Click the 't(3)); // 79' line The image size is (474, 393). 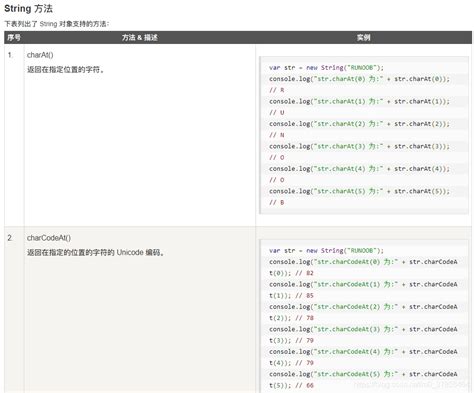(291, 340)
